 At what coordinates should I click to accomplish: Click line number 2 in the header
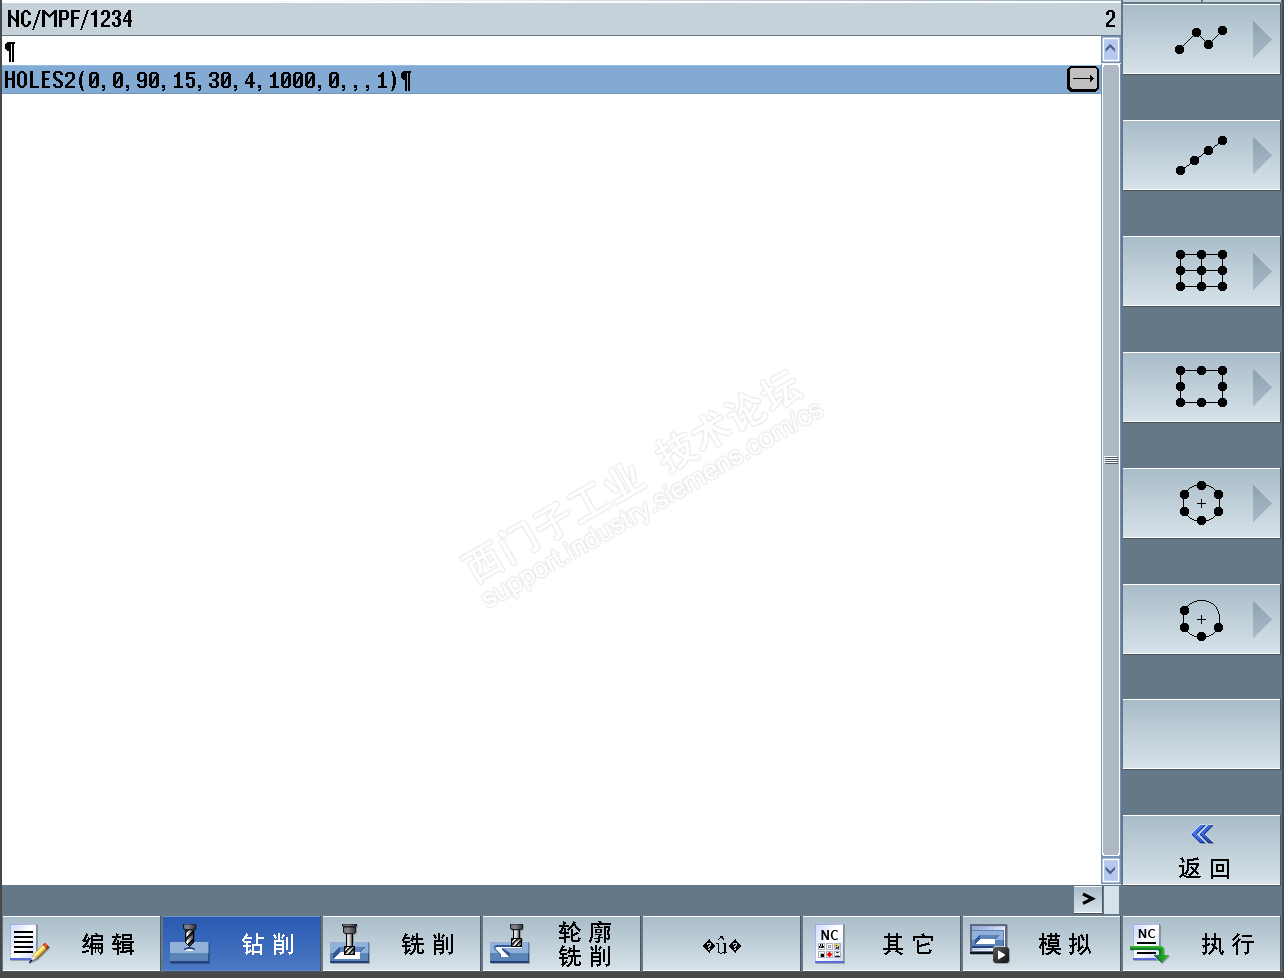point(1110,19)
